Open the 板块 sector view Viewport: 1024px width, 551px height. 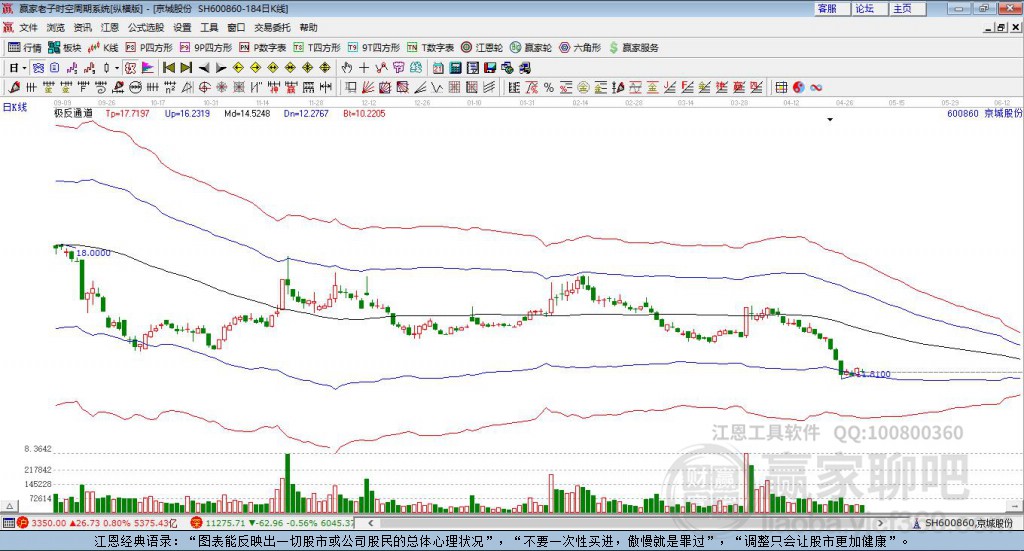[x=65, y=48]
